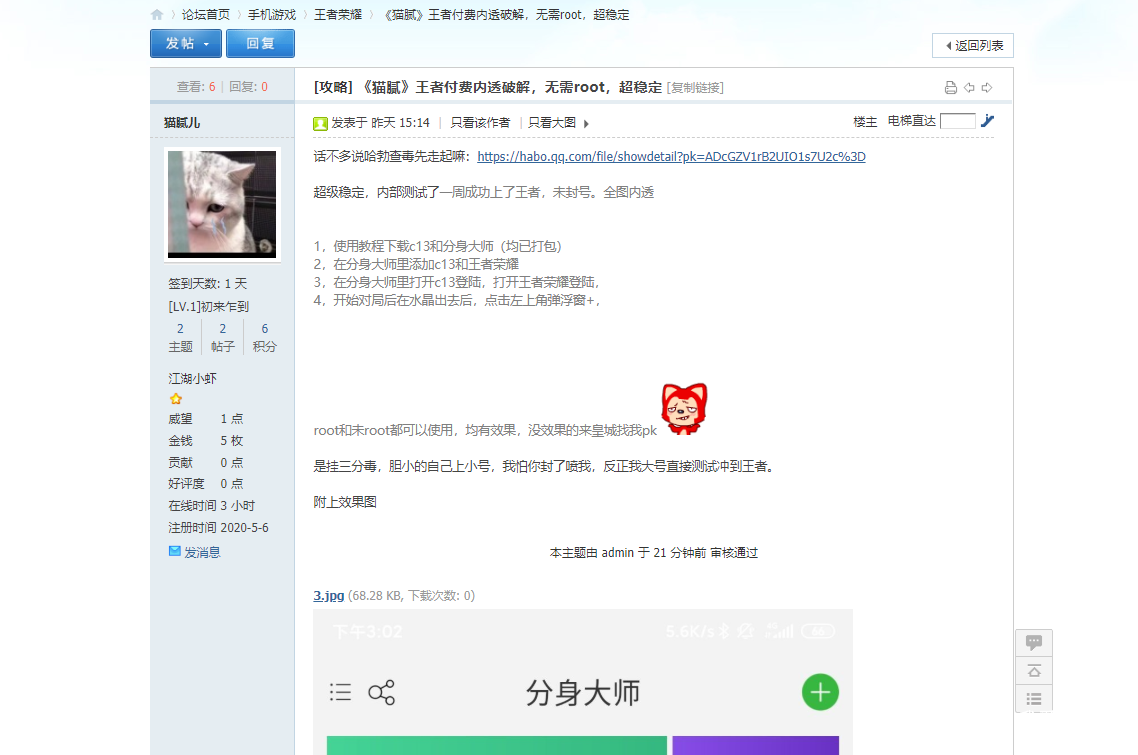Click the envelope send message icon

(175, 551)
